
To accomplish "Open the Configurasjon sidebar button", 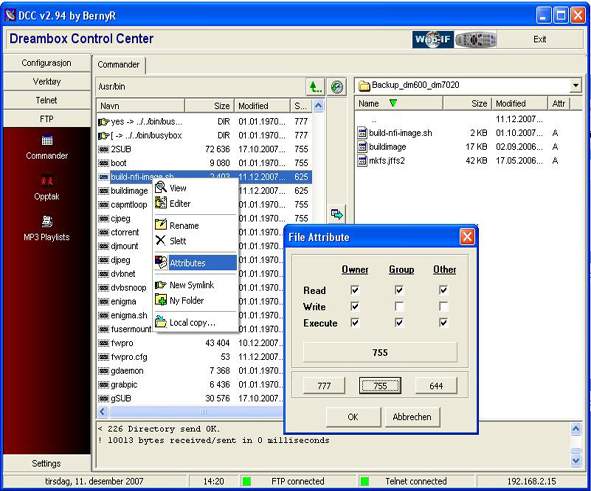I will point(47,63).
